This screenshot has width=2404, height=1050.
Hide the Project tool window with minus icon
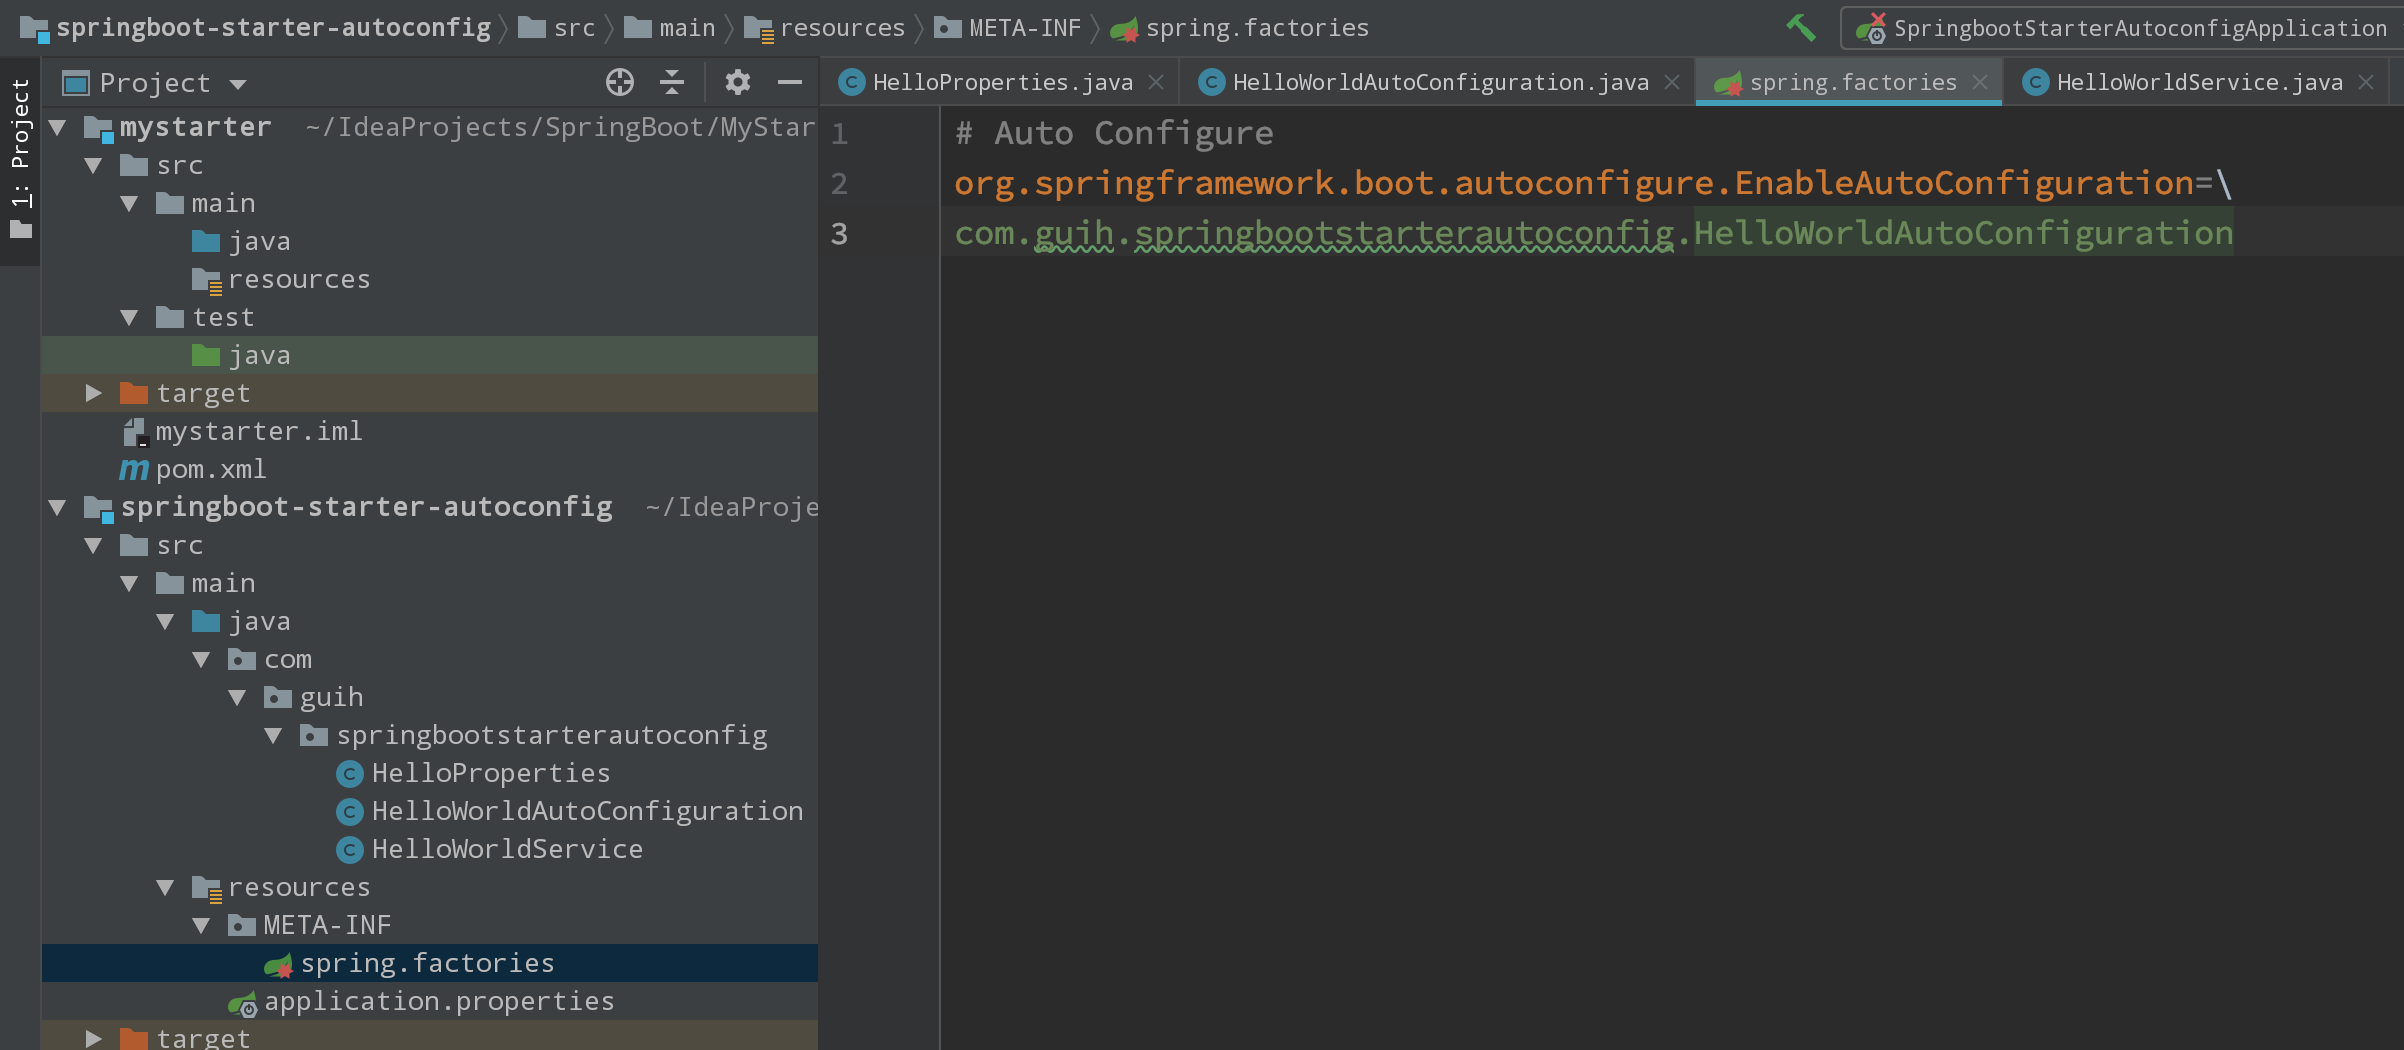click(790, 82)
